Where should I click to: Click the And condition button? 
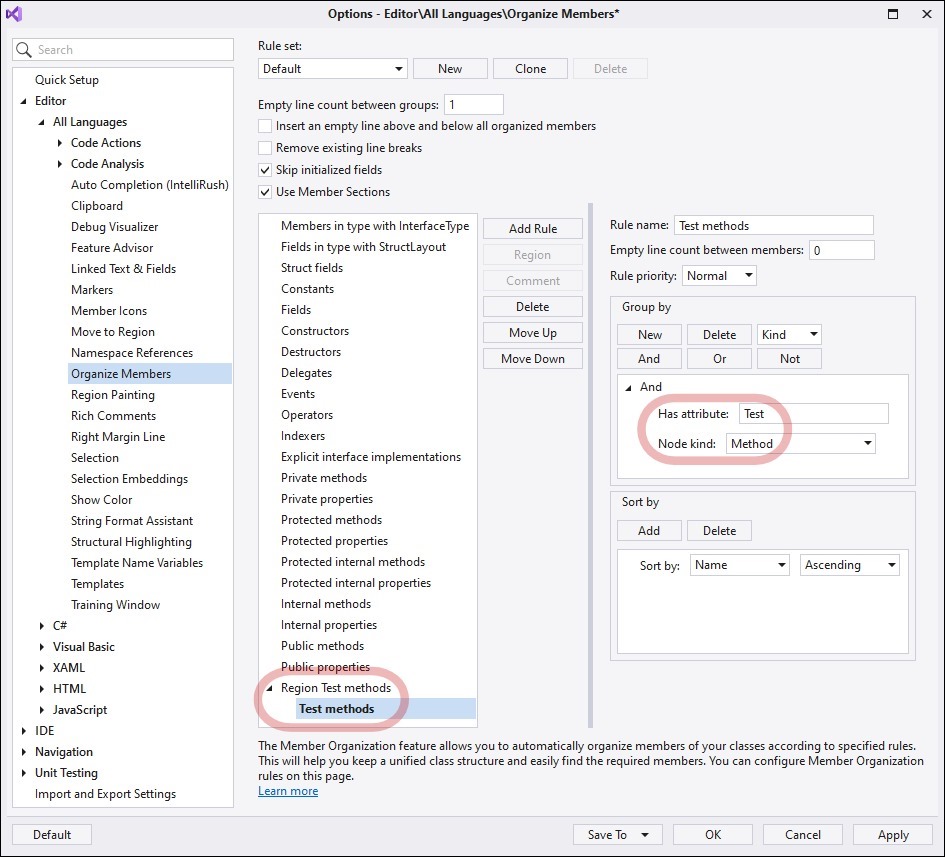pyautogui.click(x=650, y=359)
